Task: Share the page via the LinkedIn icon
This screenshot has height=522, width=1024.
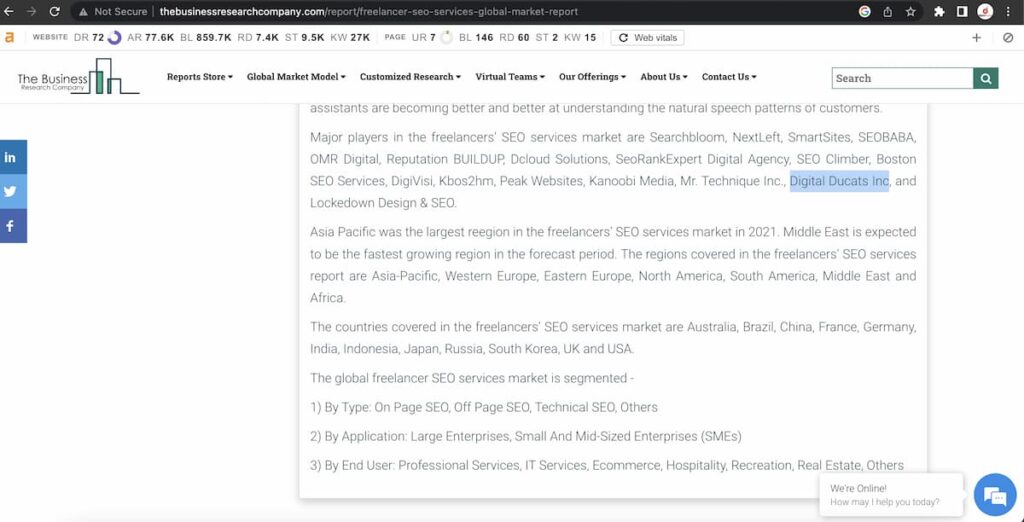Action: (13, 157)
